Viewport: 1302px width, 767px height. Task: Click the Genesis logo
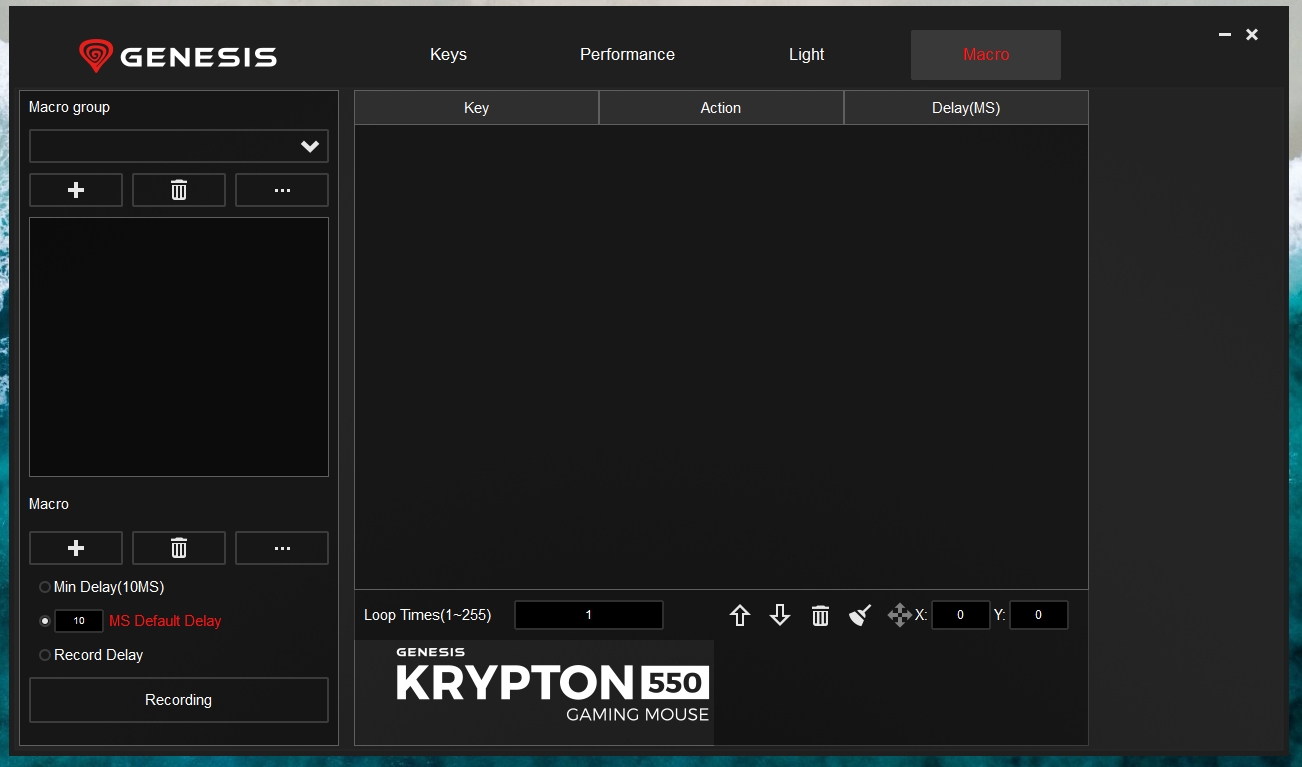tap(178, 55)
